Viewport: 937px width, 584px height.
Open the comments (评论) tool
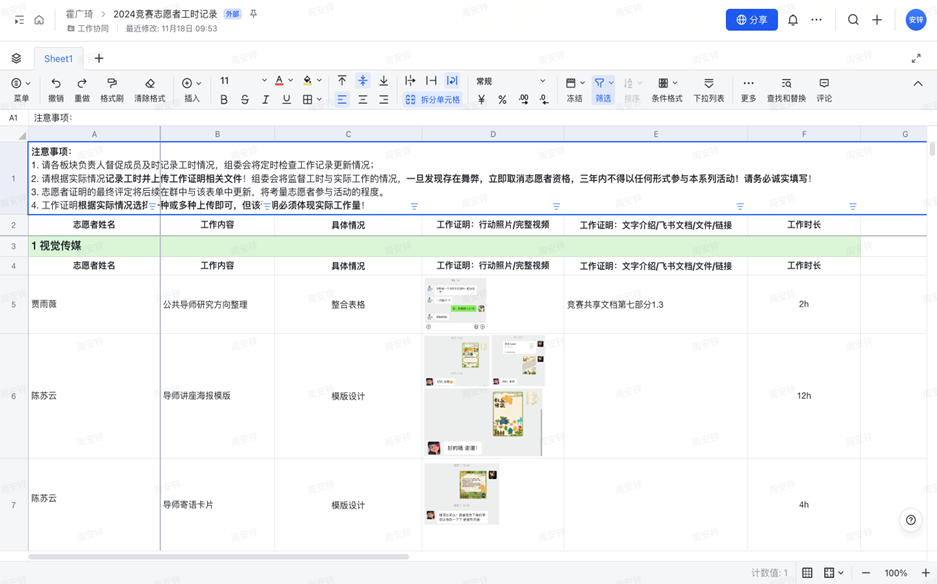click(x=824, y=90)
